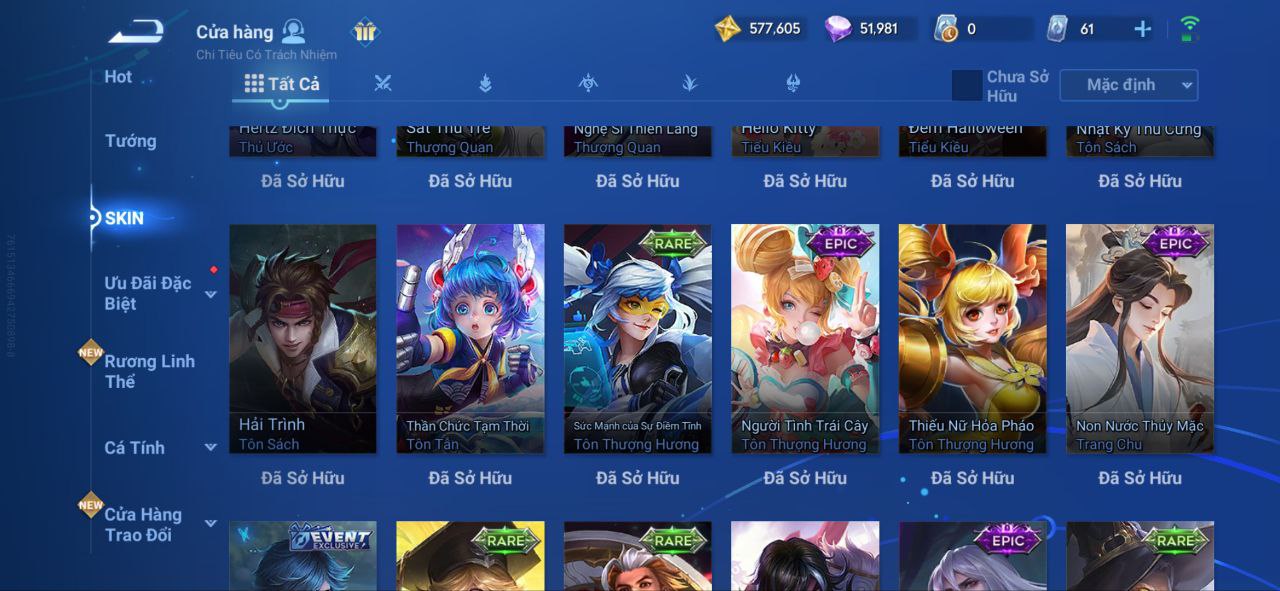Tap the plus icon to add tickets
Image resolution: width=1280 pixels, height=591 pixels.
[x=1142, y=29]
